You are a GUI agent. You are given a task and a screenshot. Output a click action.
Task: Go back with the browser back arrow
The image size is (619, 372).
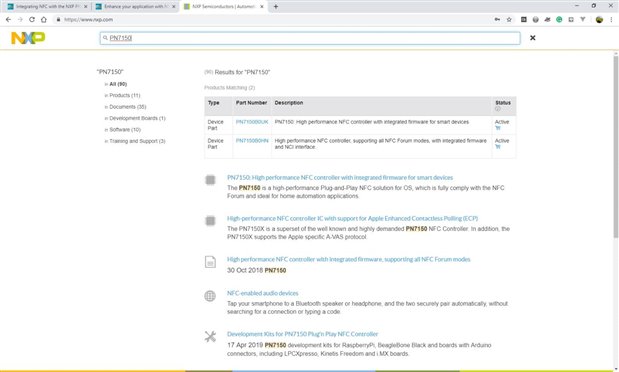pos(8,19)
